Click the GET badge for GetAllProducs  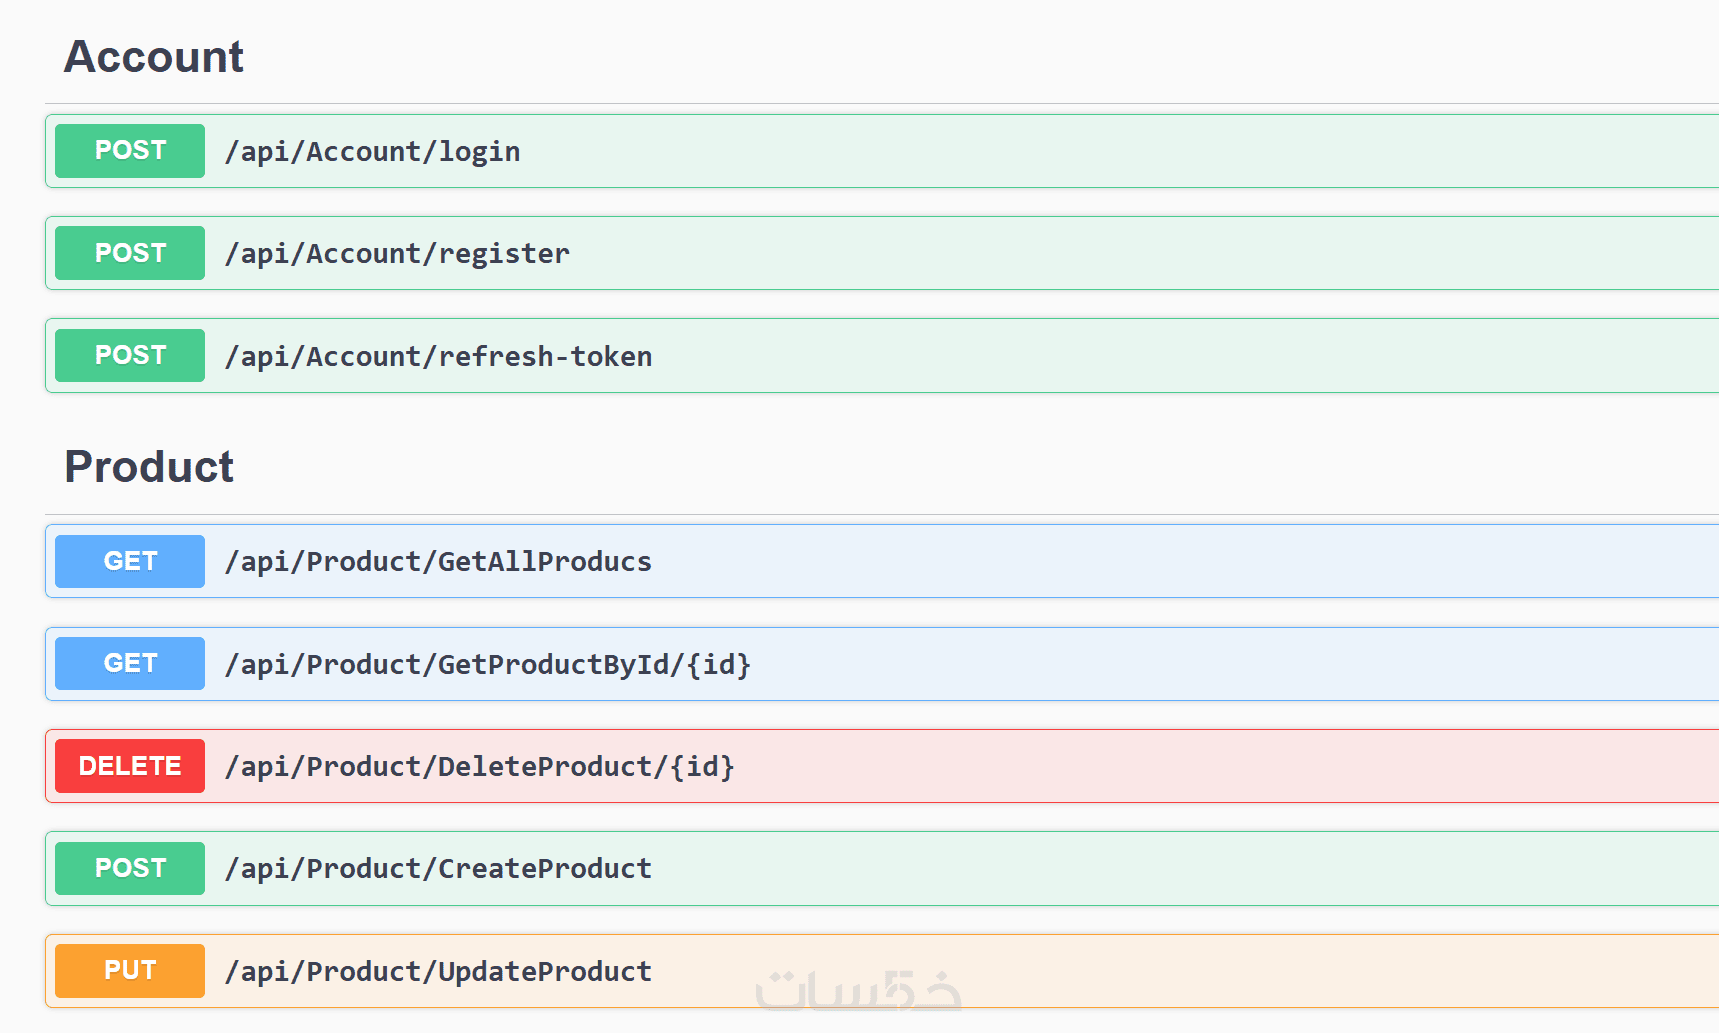pos(130,561)
